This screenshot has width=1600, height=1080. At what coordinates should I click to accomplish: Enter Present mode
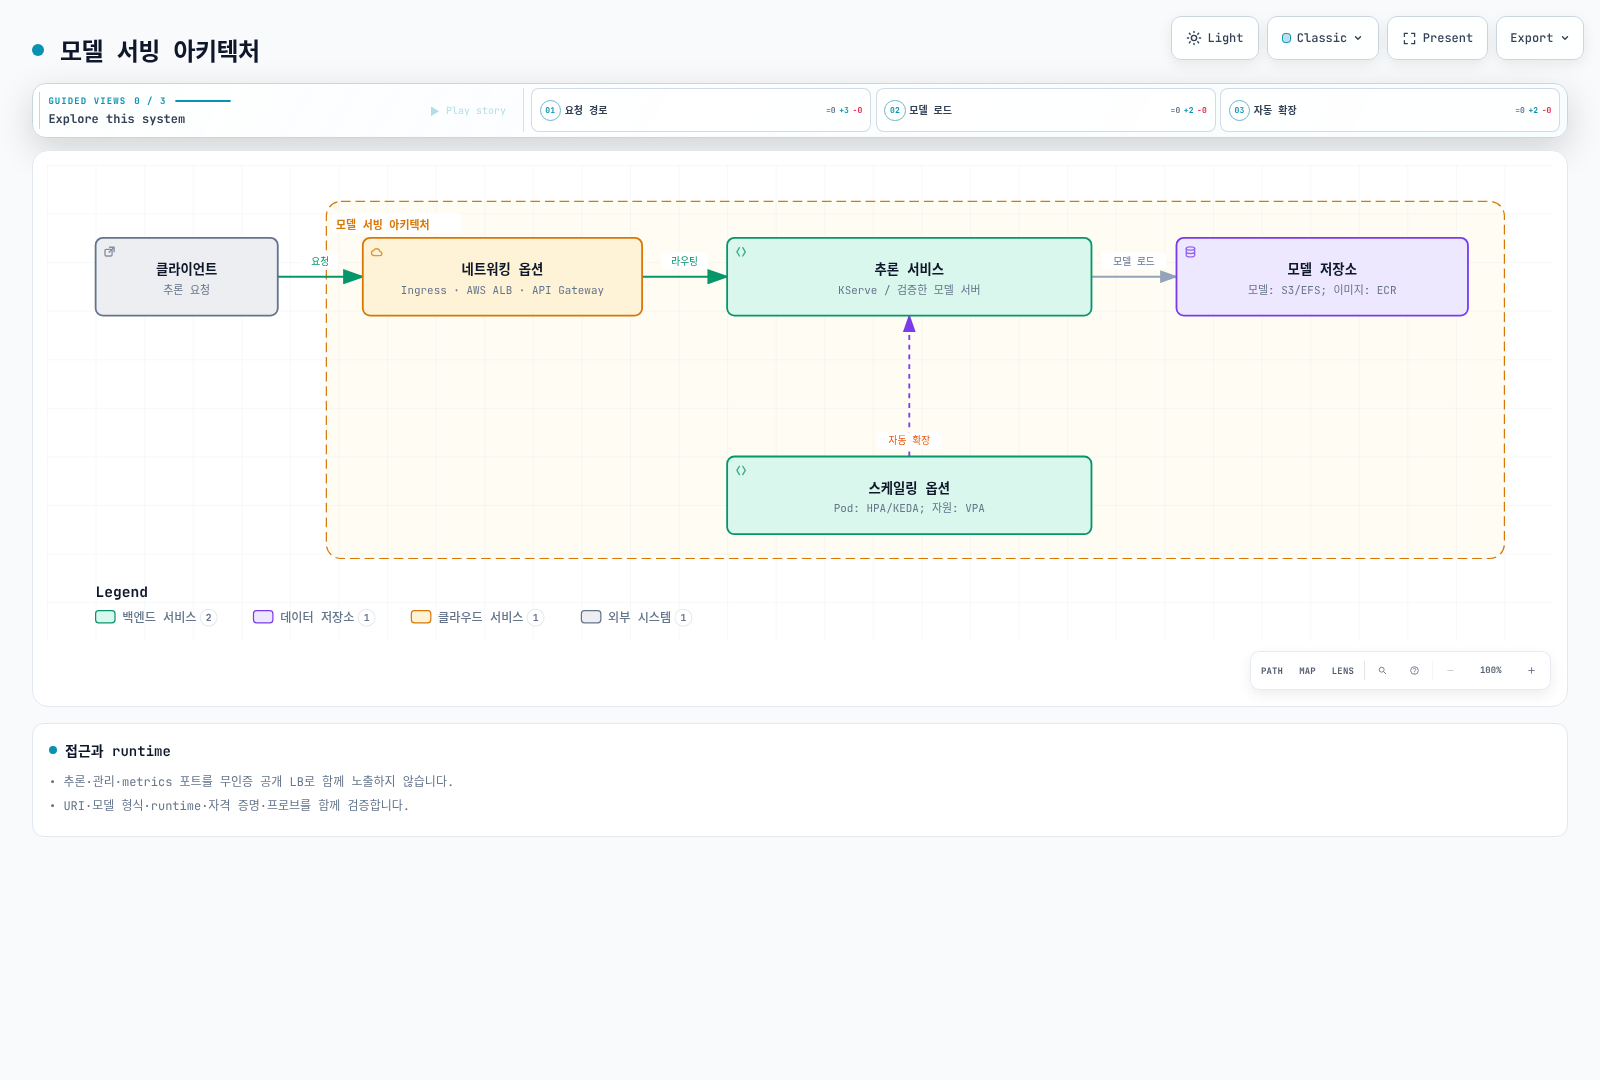1437,38
